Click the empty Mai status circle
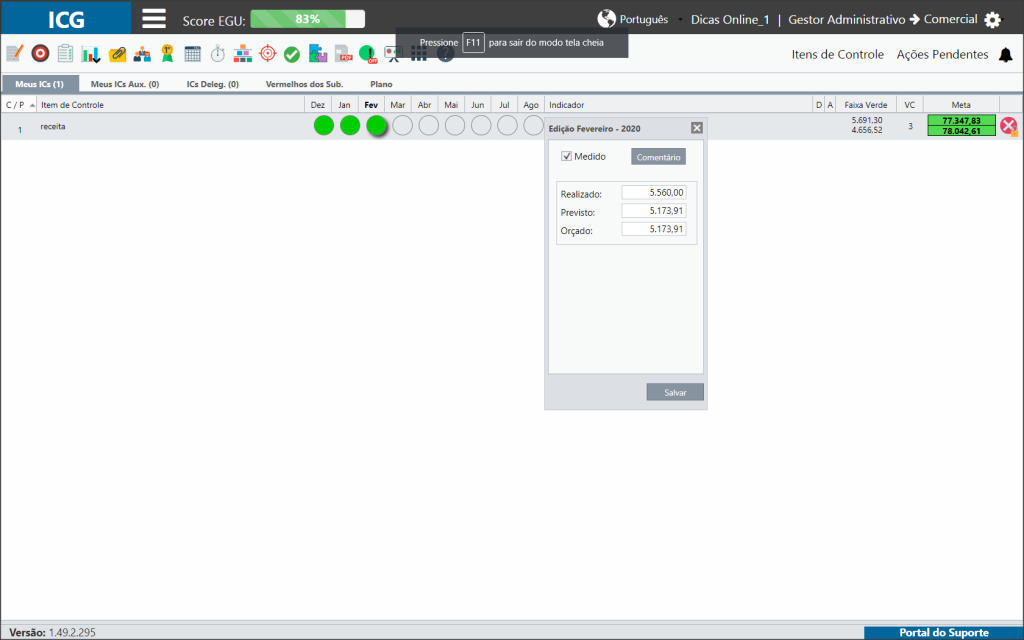The width and height of the screenshot is (1024, 640). (455, 125)
